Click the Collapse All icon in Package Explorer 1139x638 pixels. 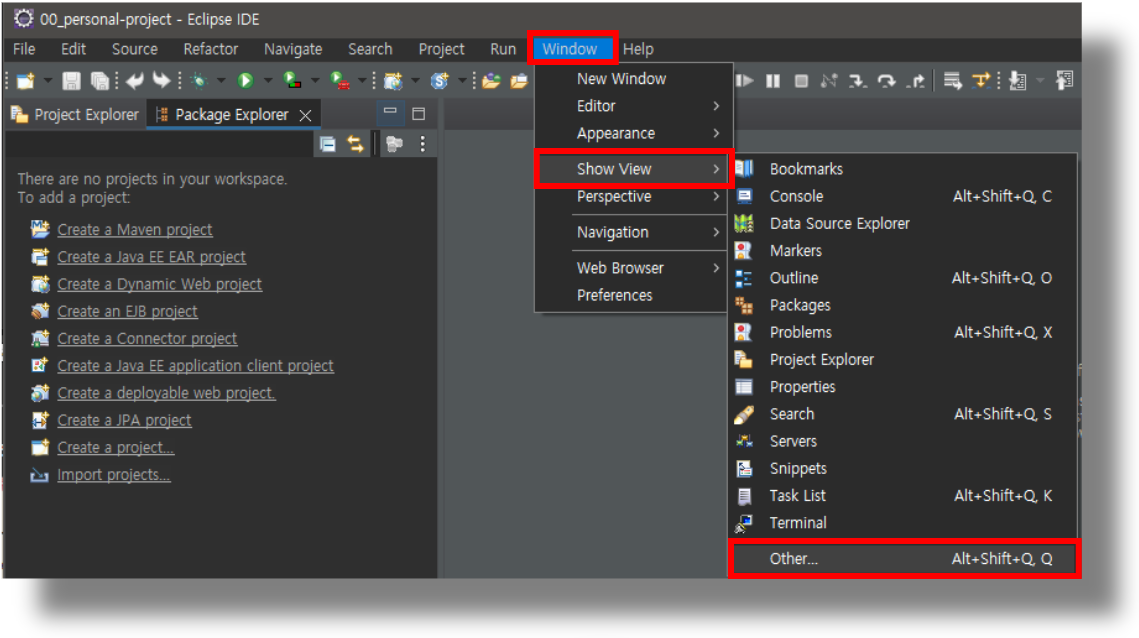[x=328, y=144]
